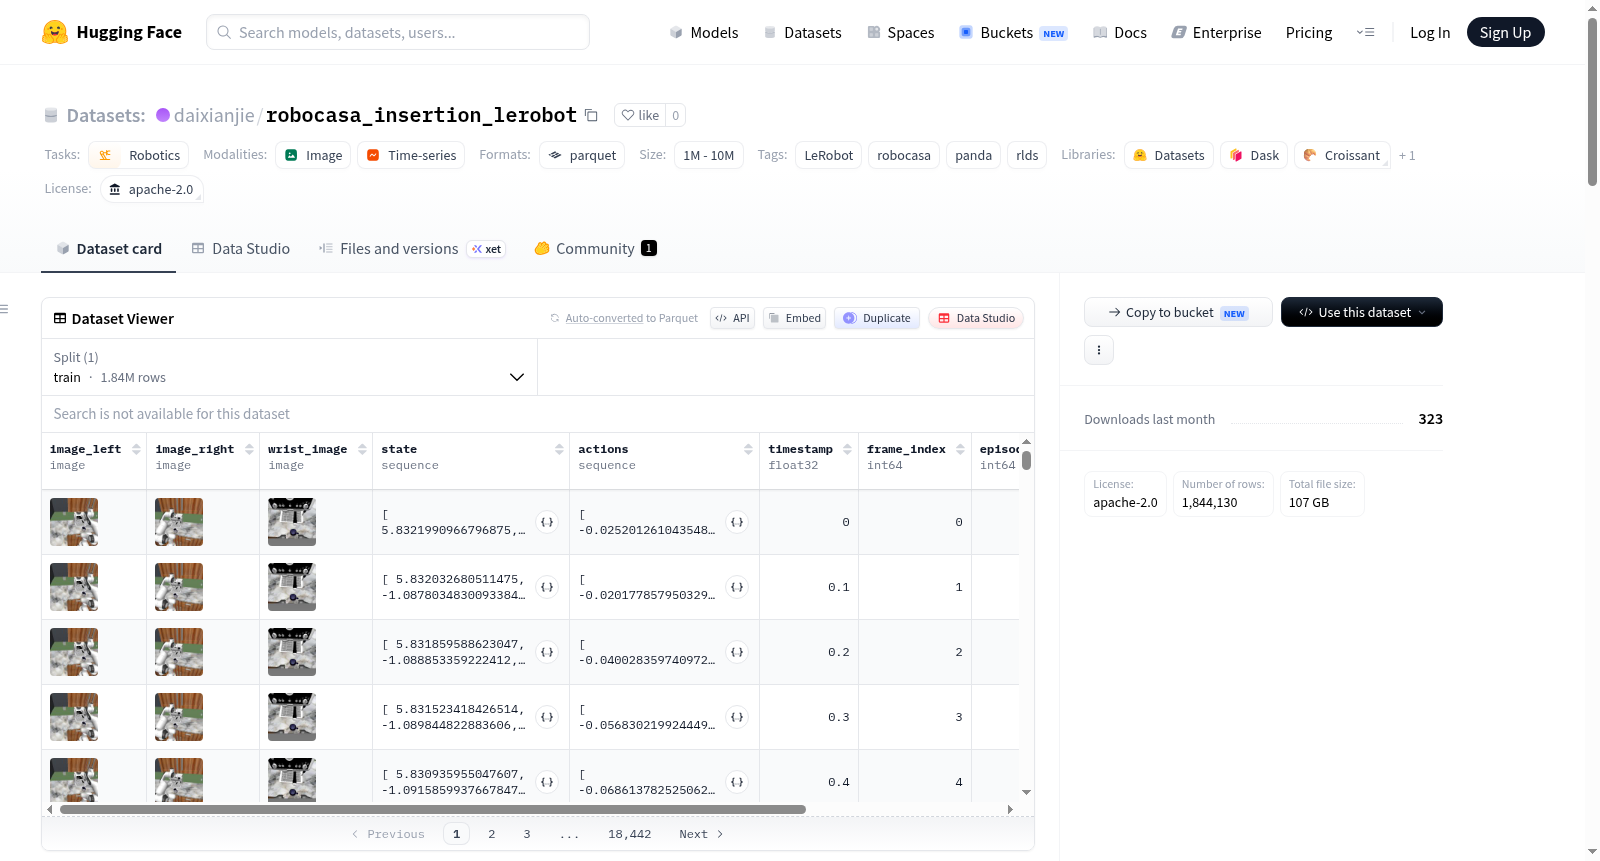The image size is (1600, 861).
Task: Open the Community tab
Action: 595,249
